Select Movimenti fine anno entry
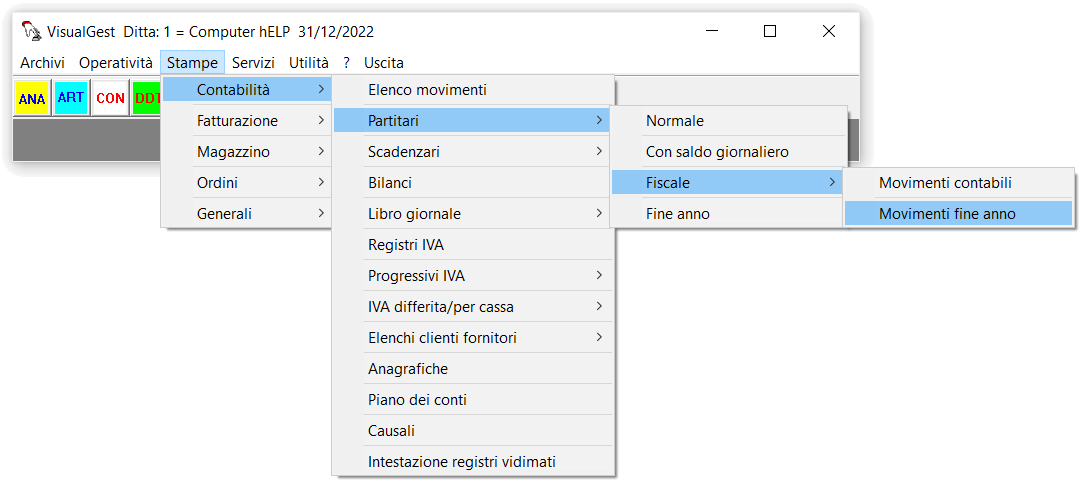Screen dimensions: 1082x481 [x=958, y=214]
